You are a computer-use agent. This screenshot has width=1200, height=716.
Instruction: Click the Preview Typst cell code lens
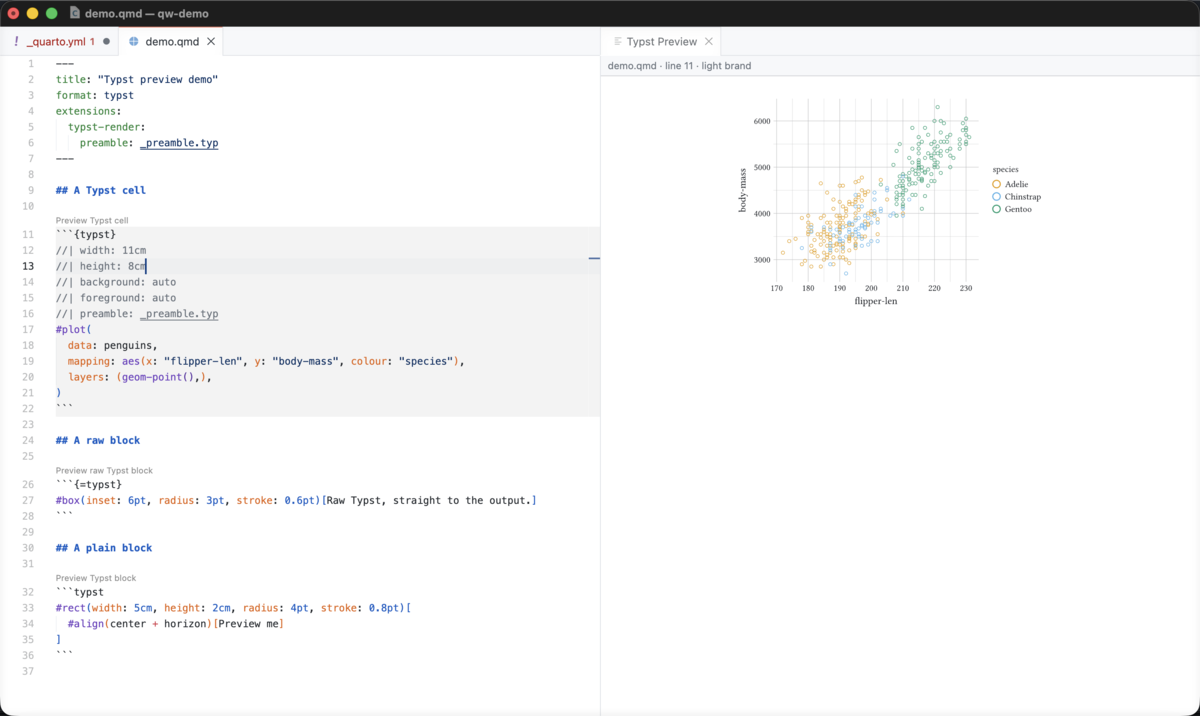click(x=92, y=220)
